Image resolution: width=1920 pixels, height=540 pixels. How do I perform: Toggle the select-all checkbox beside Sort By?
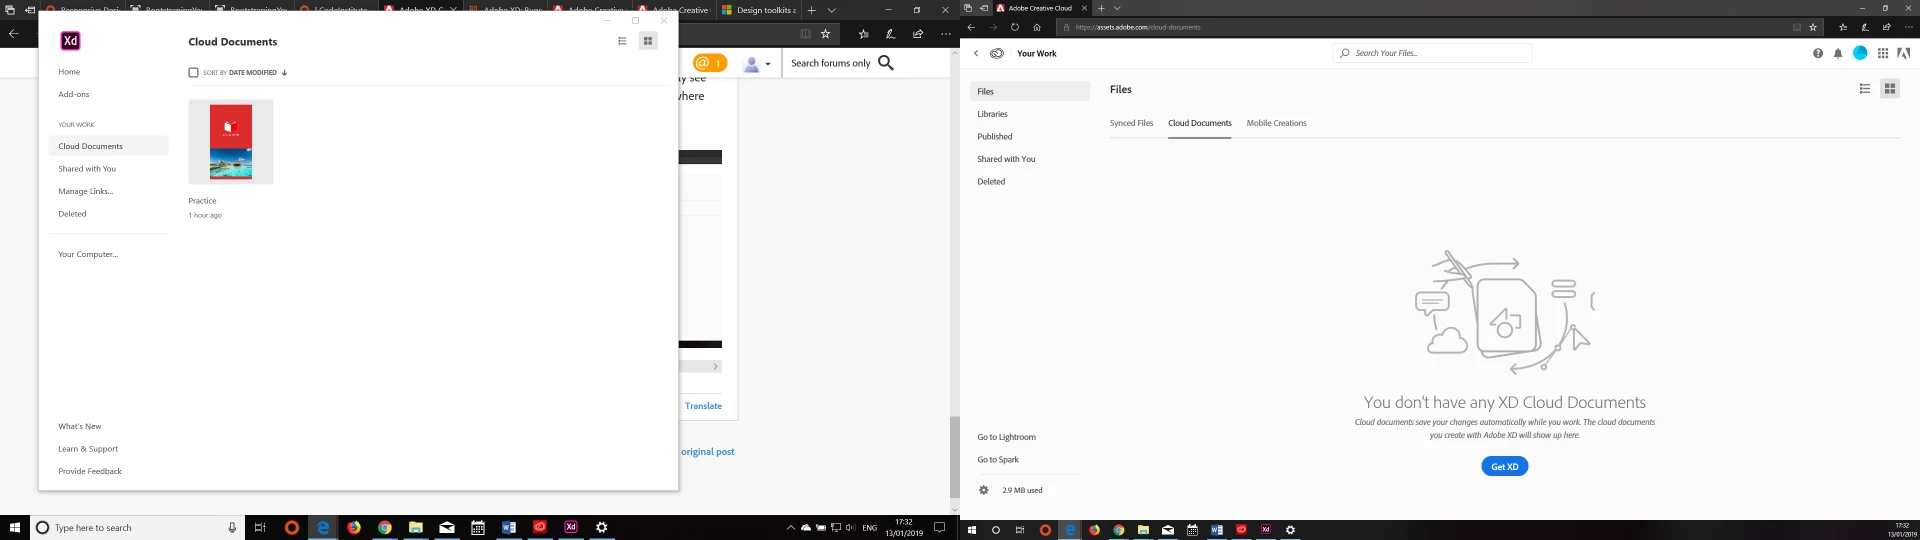(x=193, y=72)
